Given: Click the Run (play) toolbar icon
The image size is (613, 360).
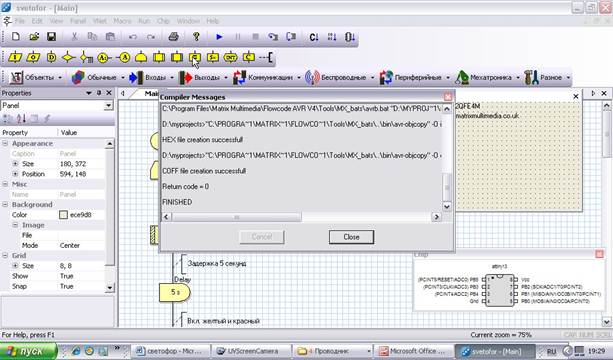Looking at the screenshot, I should tap(219, 37).
